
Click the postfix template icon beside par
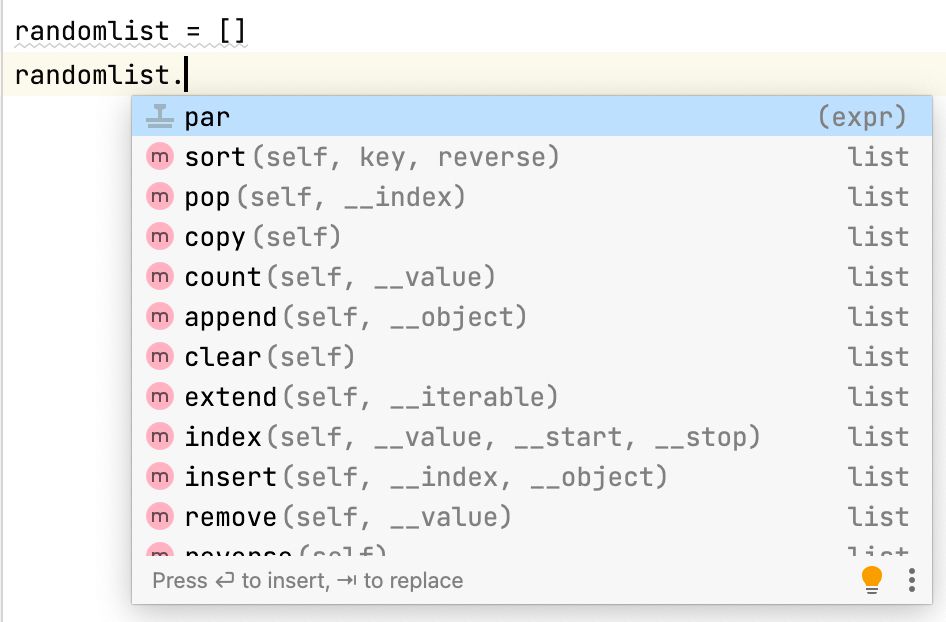point(160,116)
